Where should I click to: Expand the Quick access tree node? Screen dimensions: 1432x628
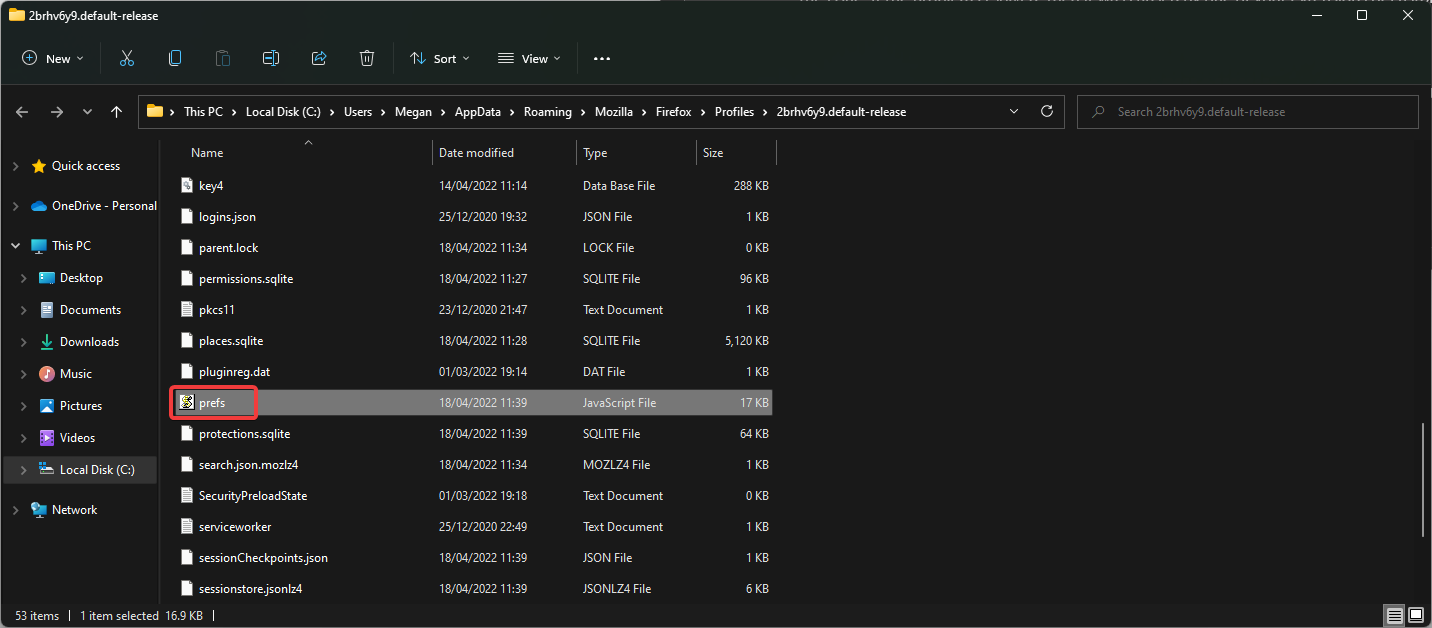(15, 166)
